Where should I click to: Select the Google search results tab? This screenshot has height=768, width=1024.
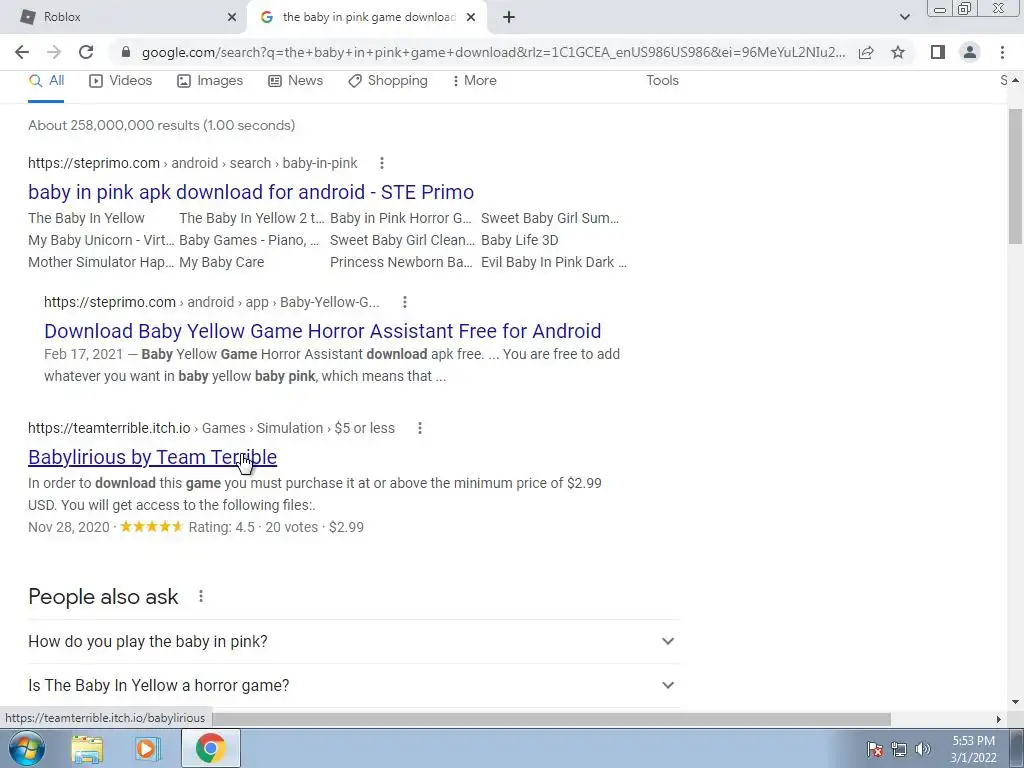tap(367, 17)
